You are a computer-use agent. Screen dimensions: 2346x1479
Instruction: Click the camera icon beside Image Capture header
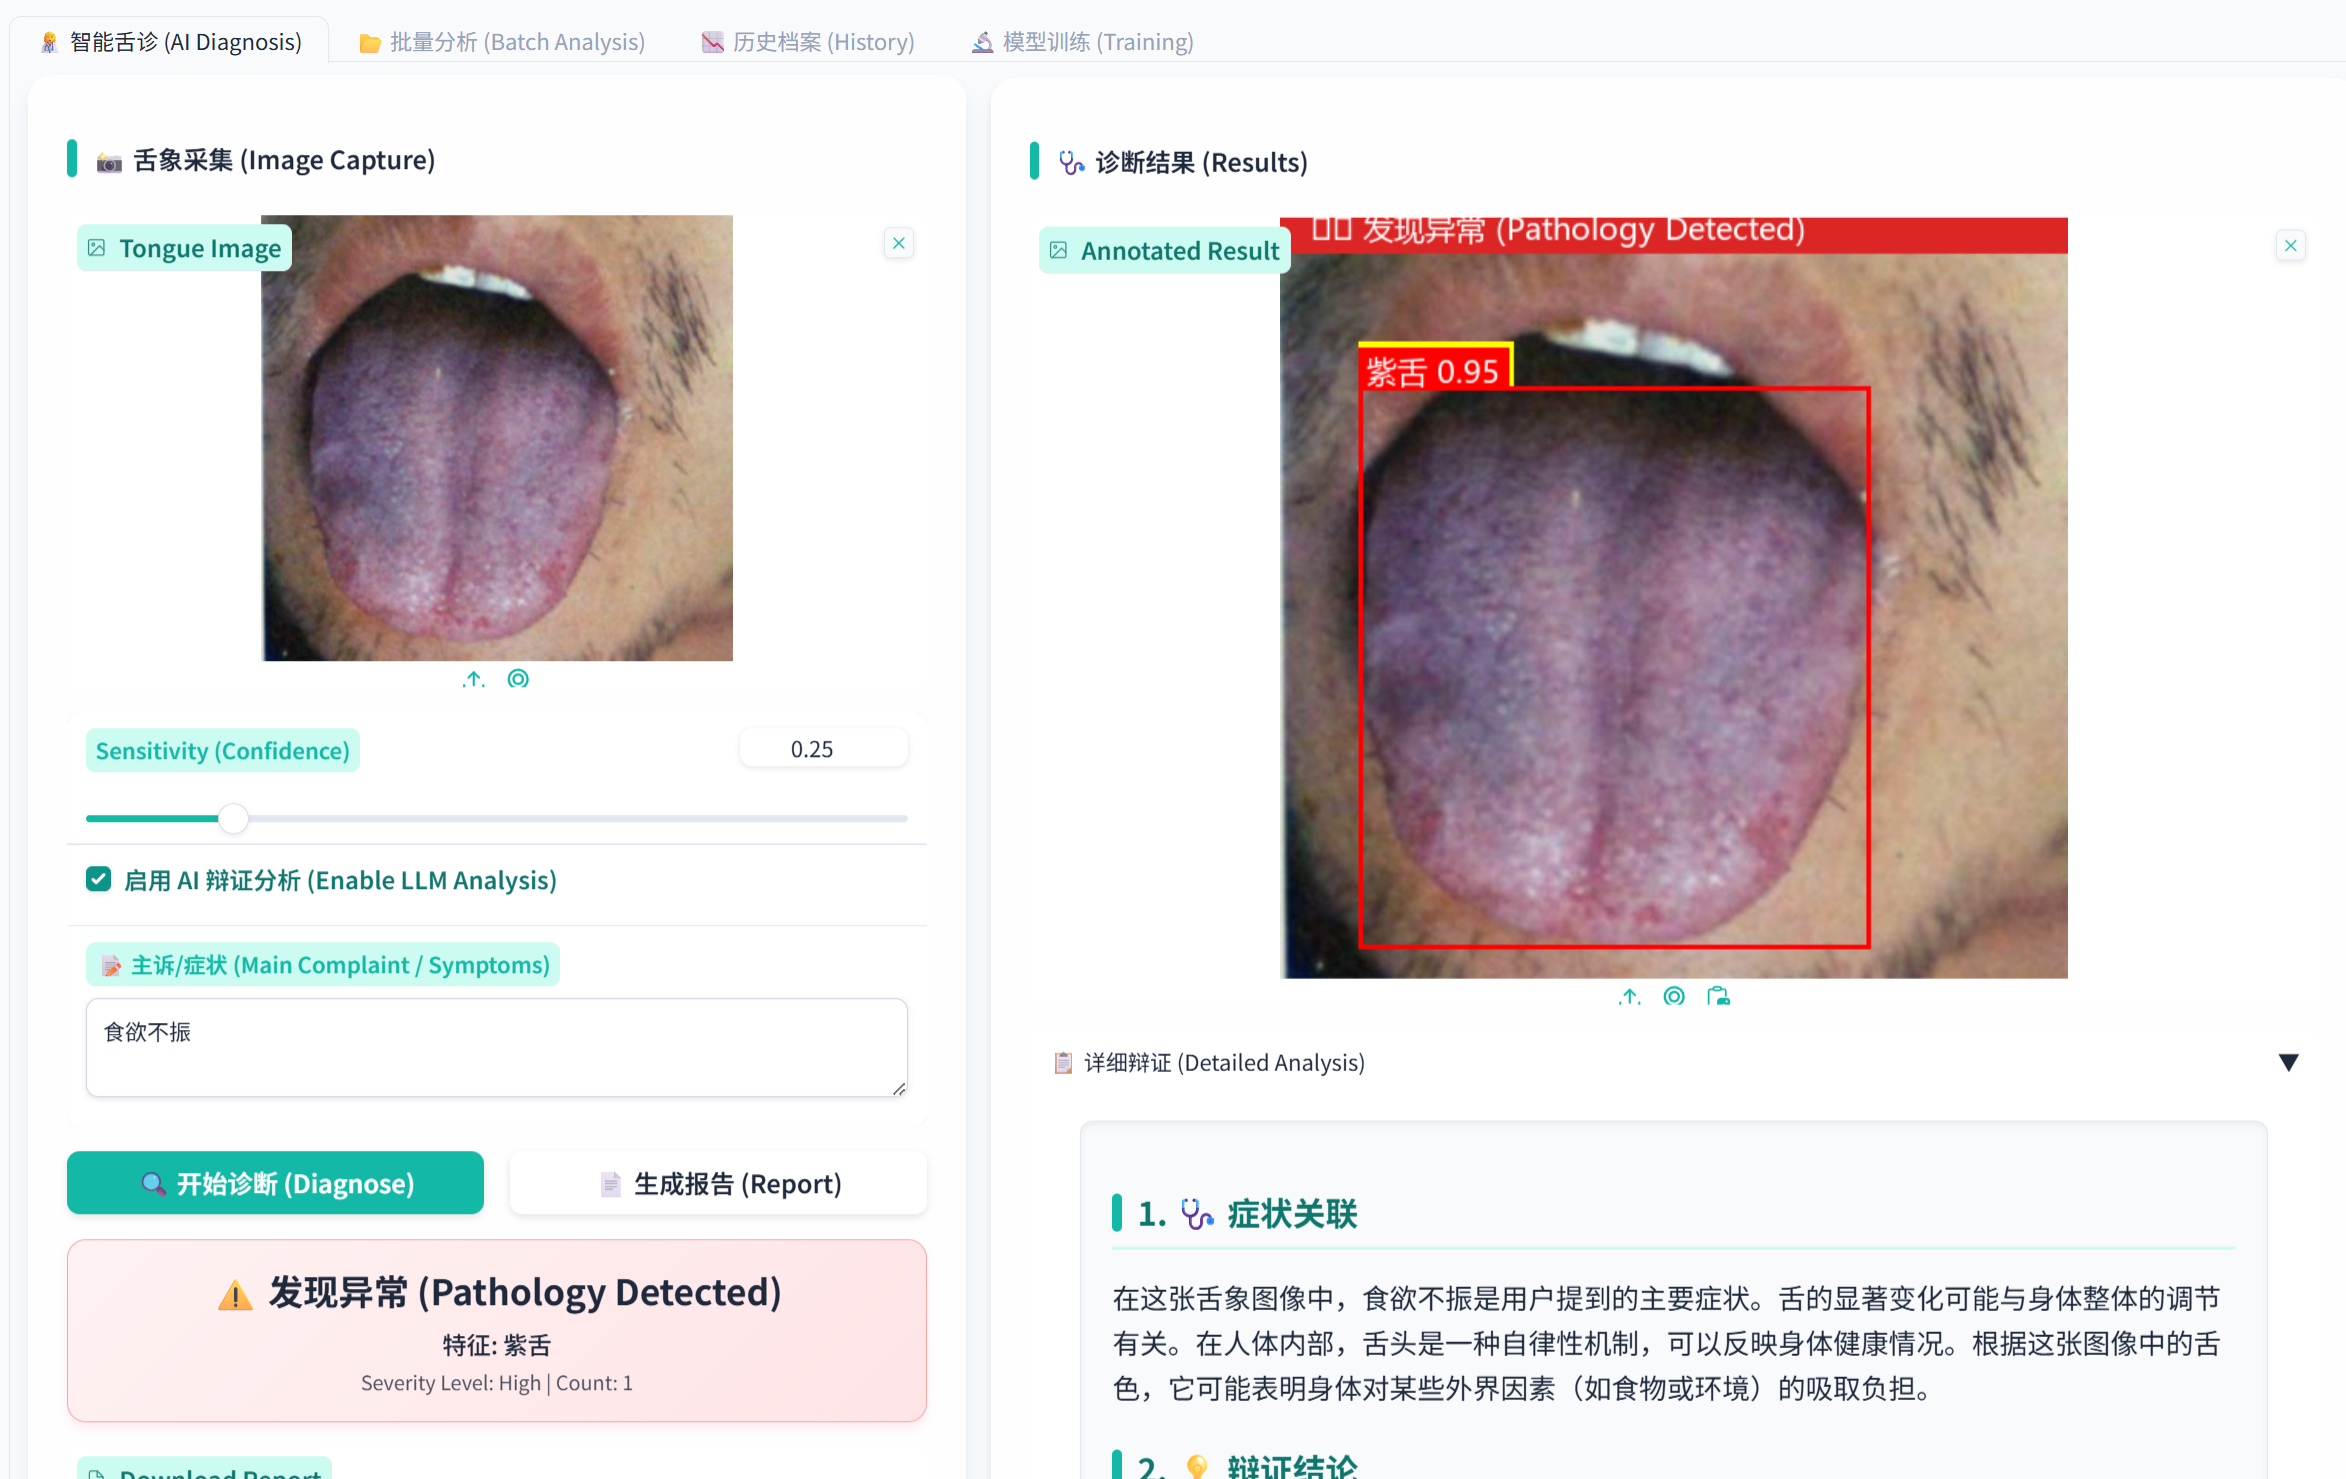(108, 160)
